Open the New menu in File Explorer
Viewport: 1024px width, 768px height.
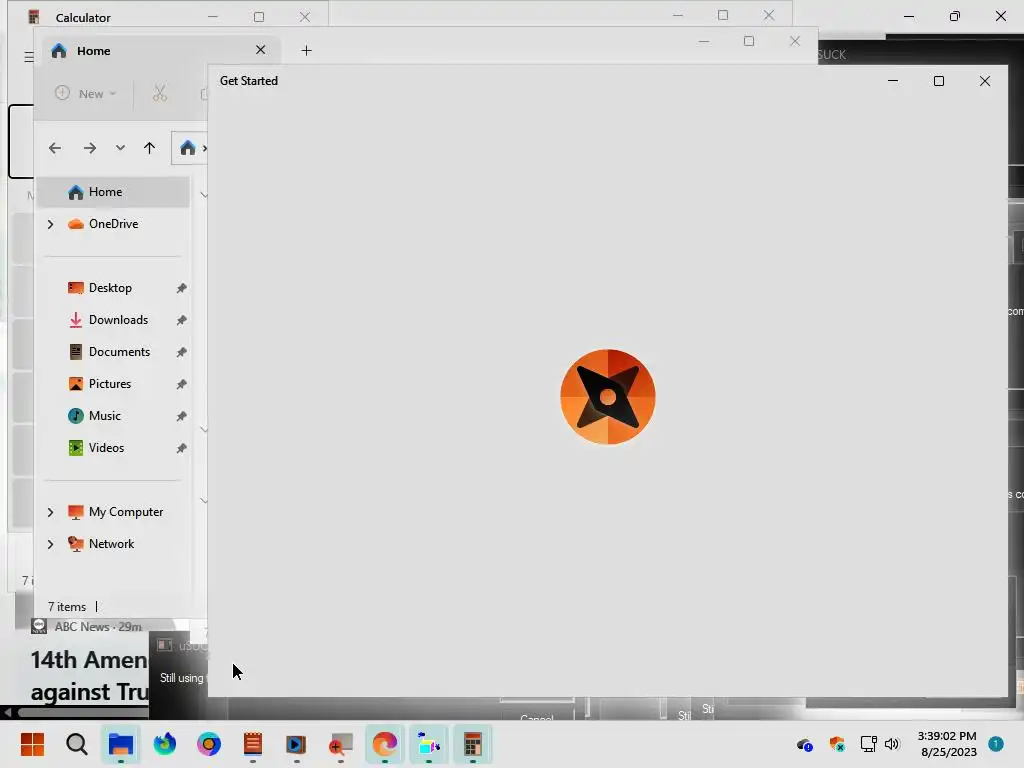(85, 93)
